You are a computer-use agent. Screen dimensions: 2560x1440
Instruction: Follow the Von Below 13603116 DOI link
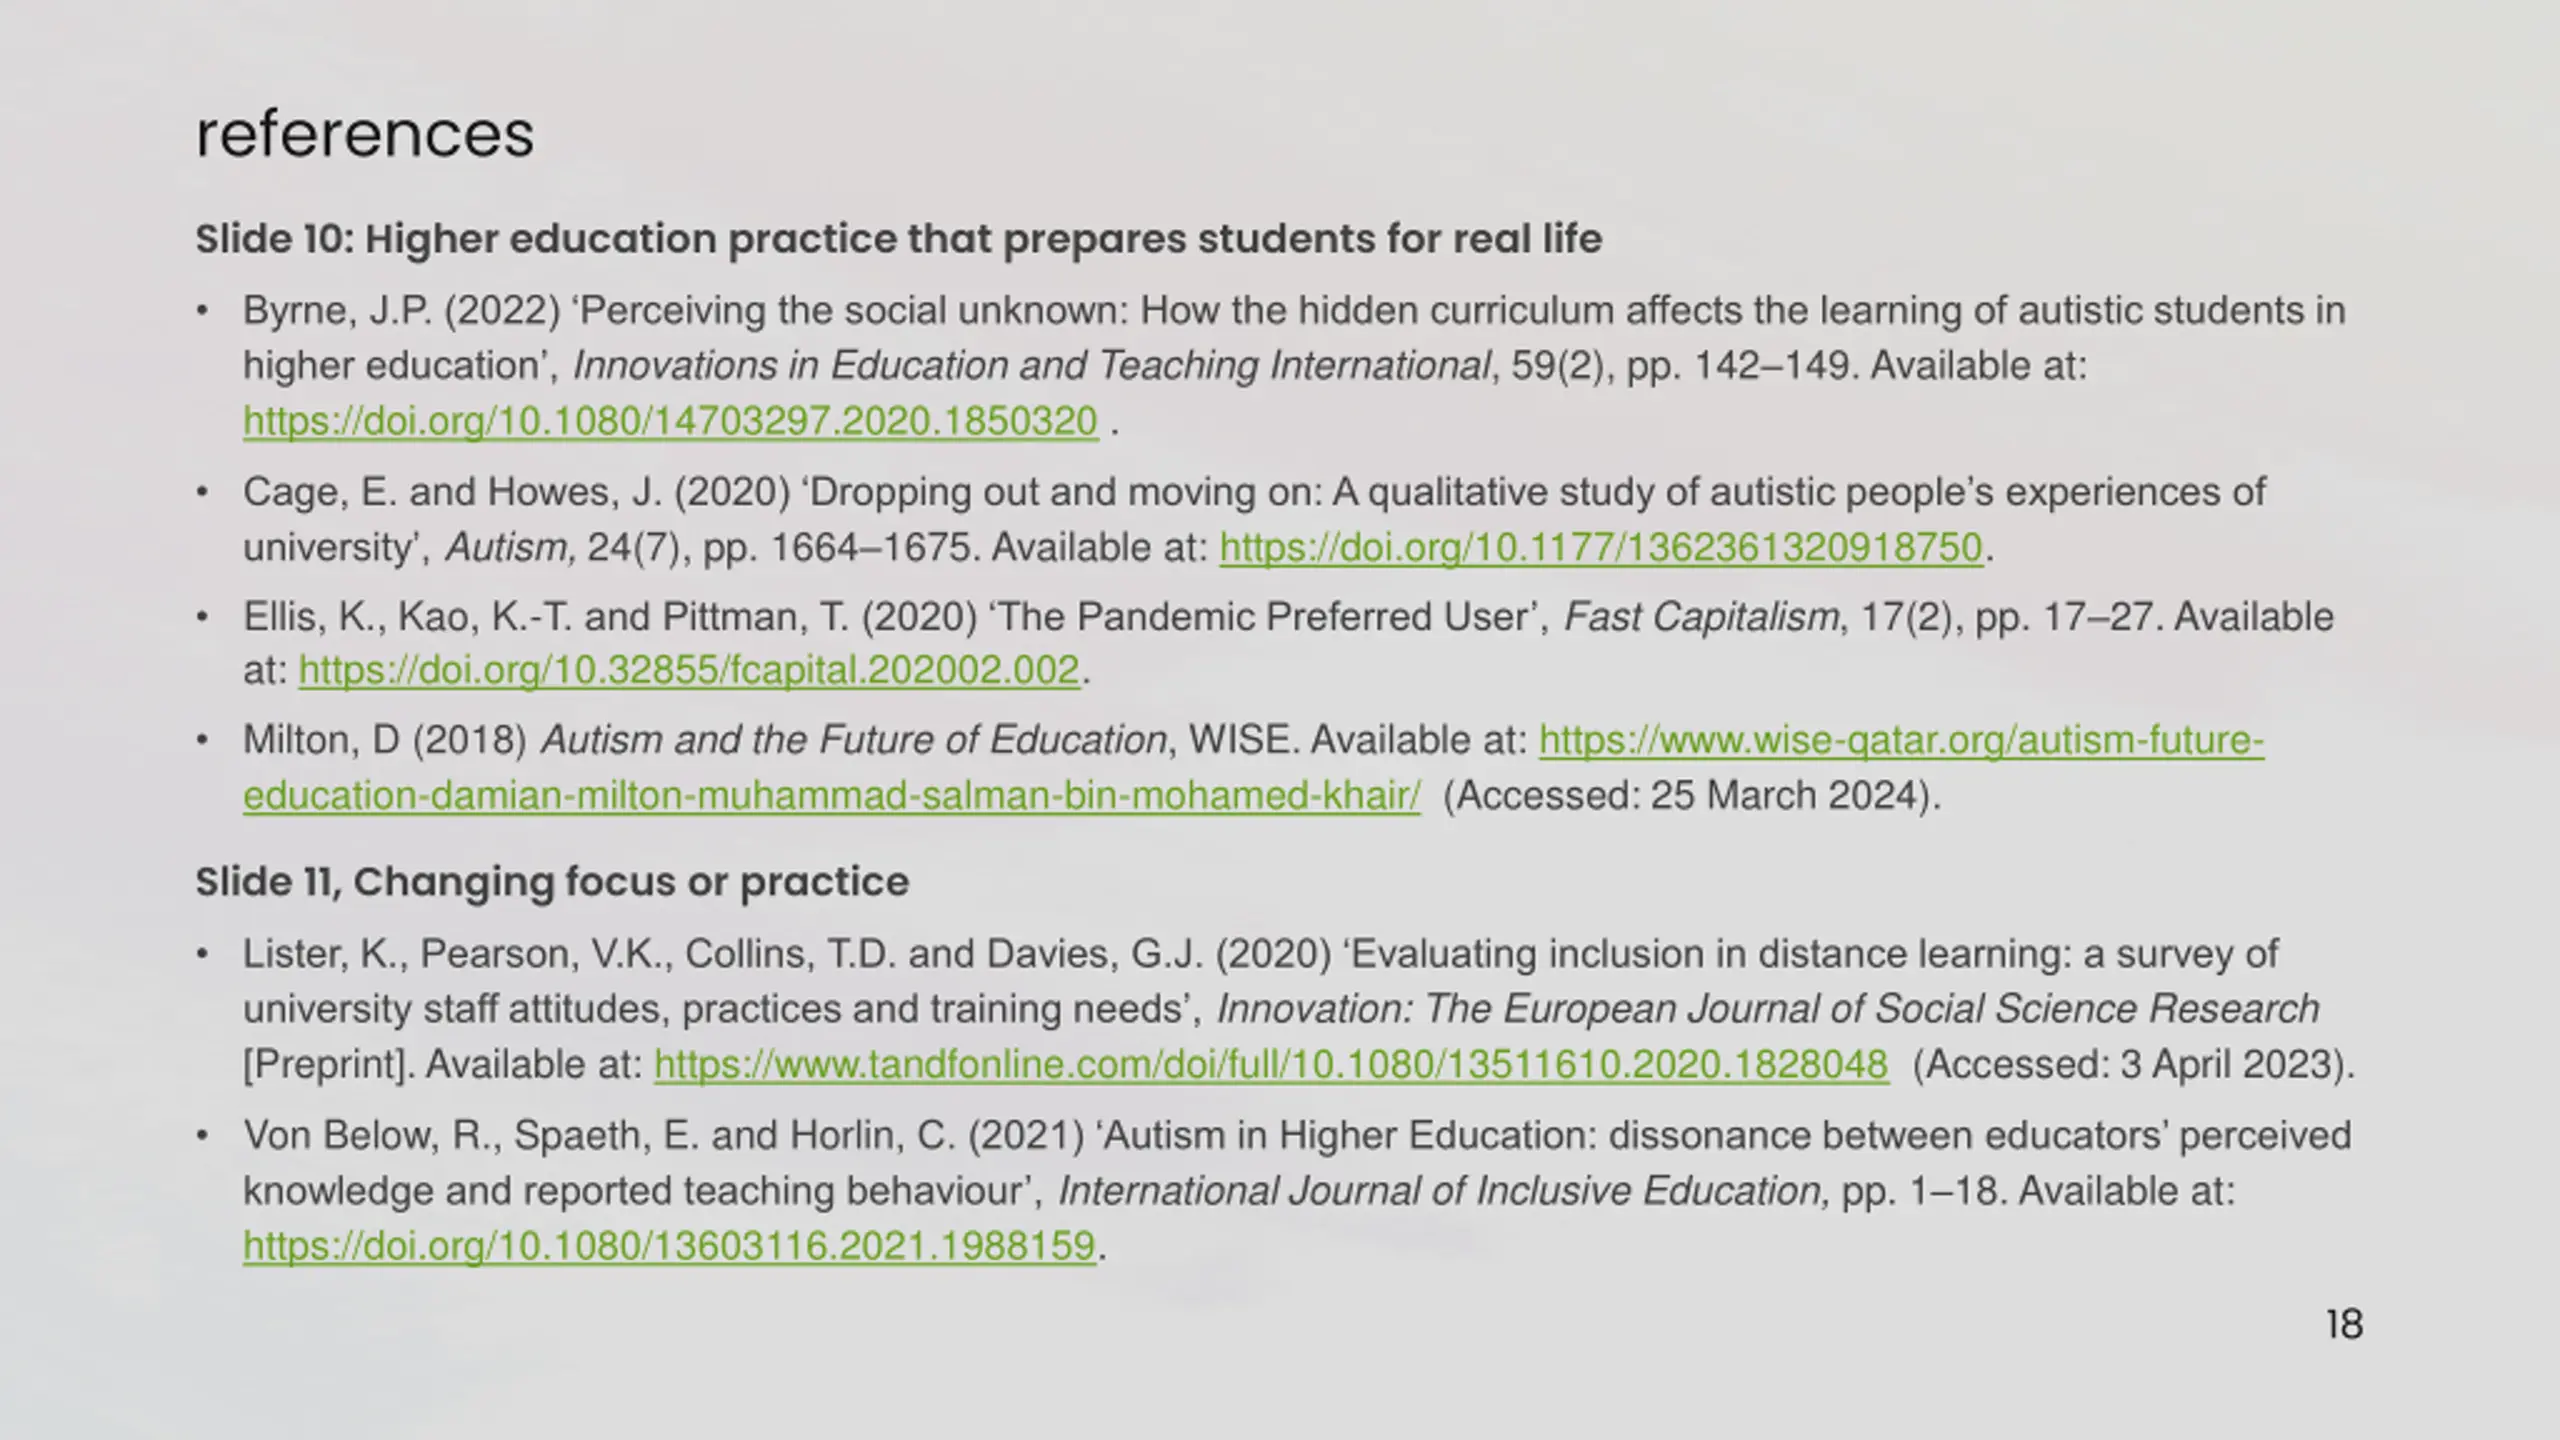pos(669,1246)
